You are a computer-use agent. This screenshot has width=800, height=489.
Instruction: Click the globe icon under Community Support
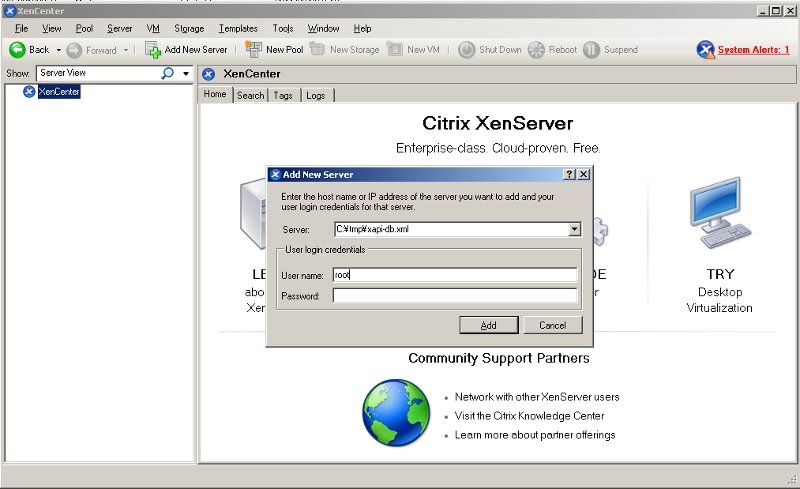396,412
